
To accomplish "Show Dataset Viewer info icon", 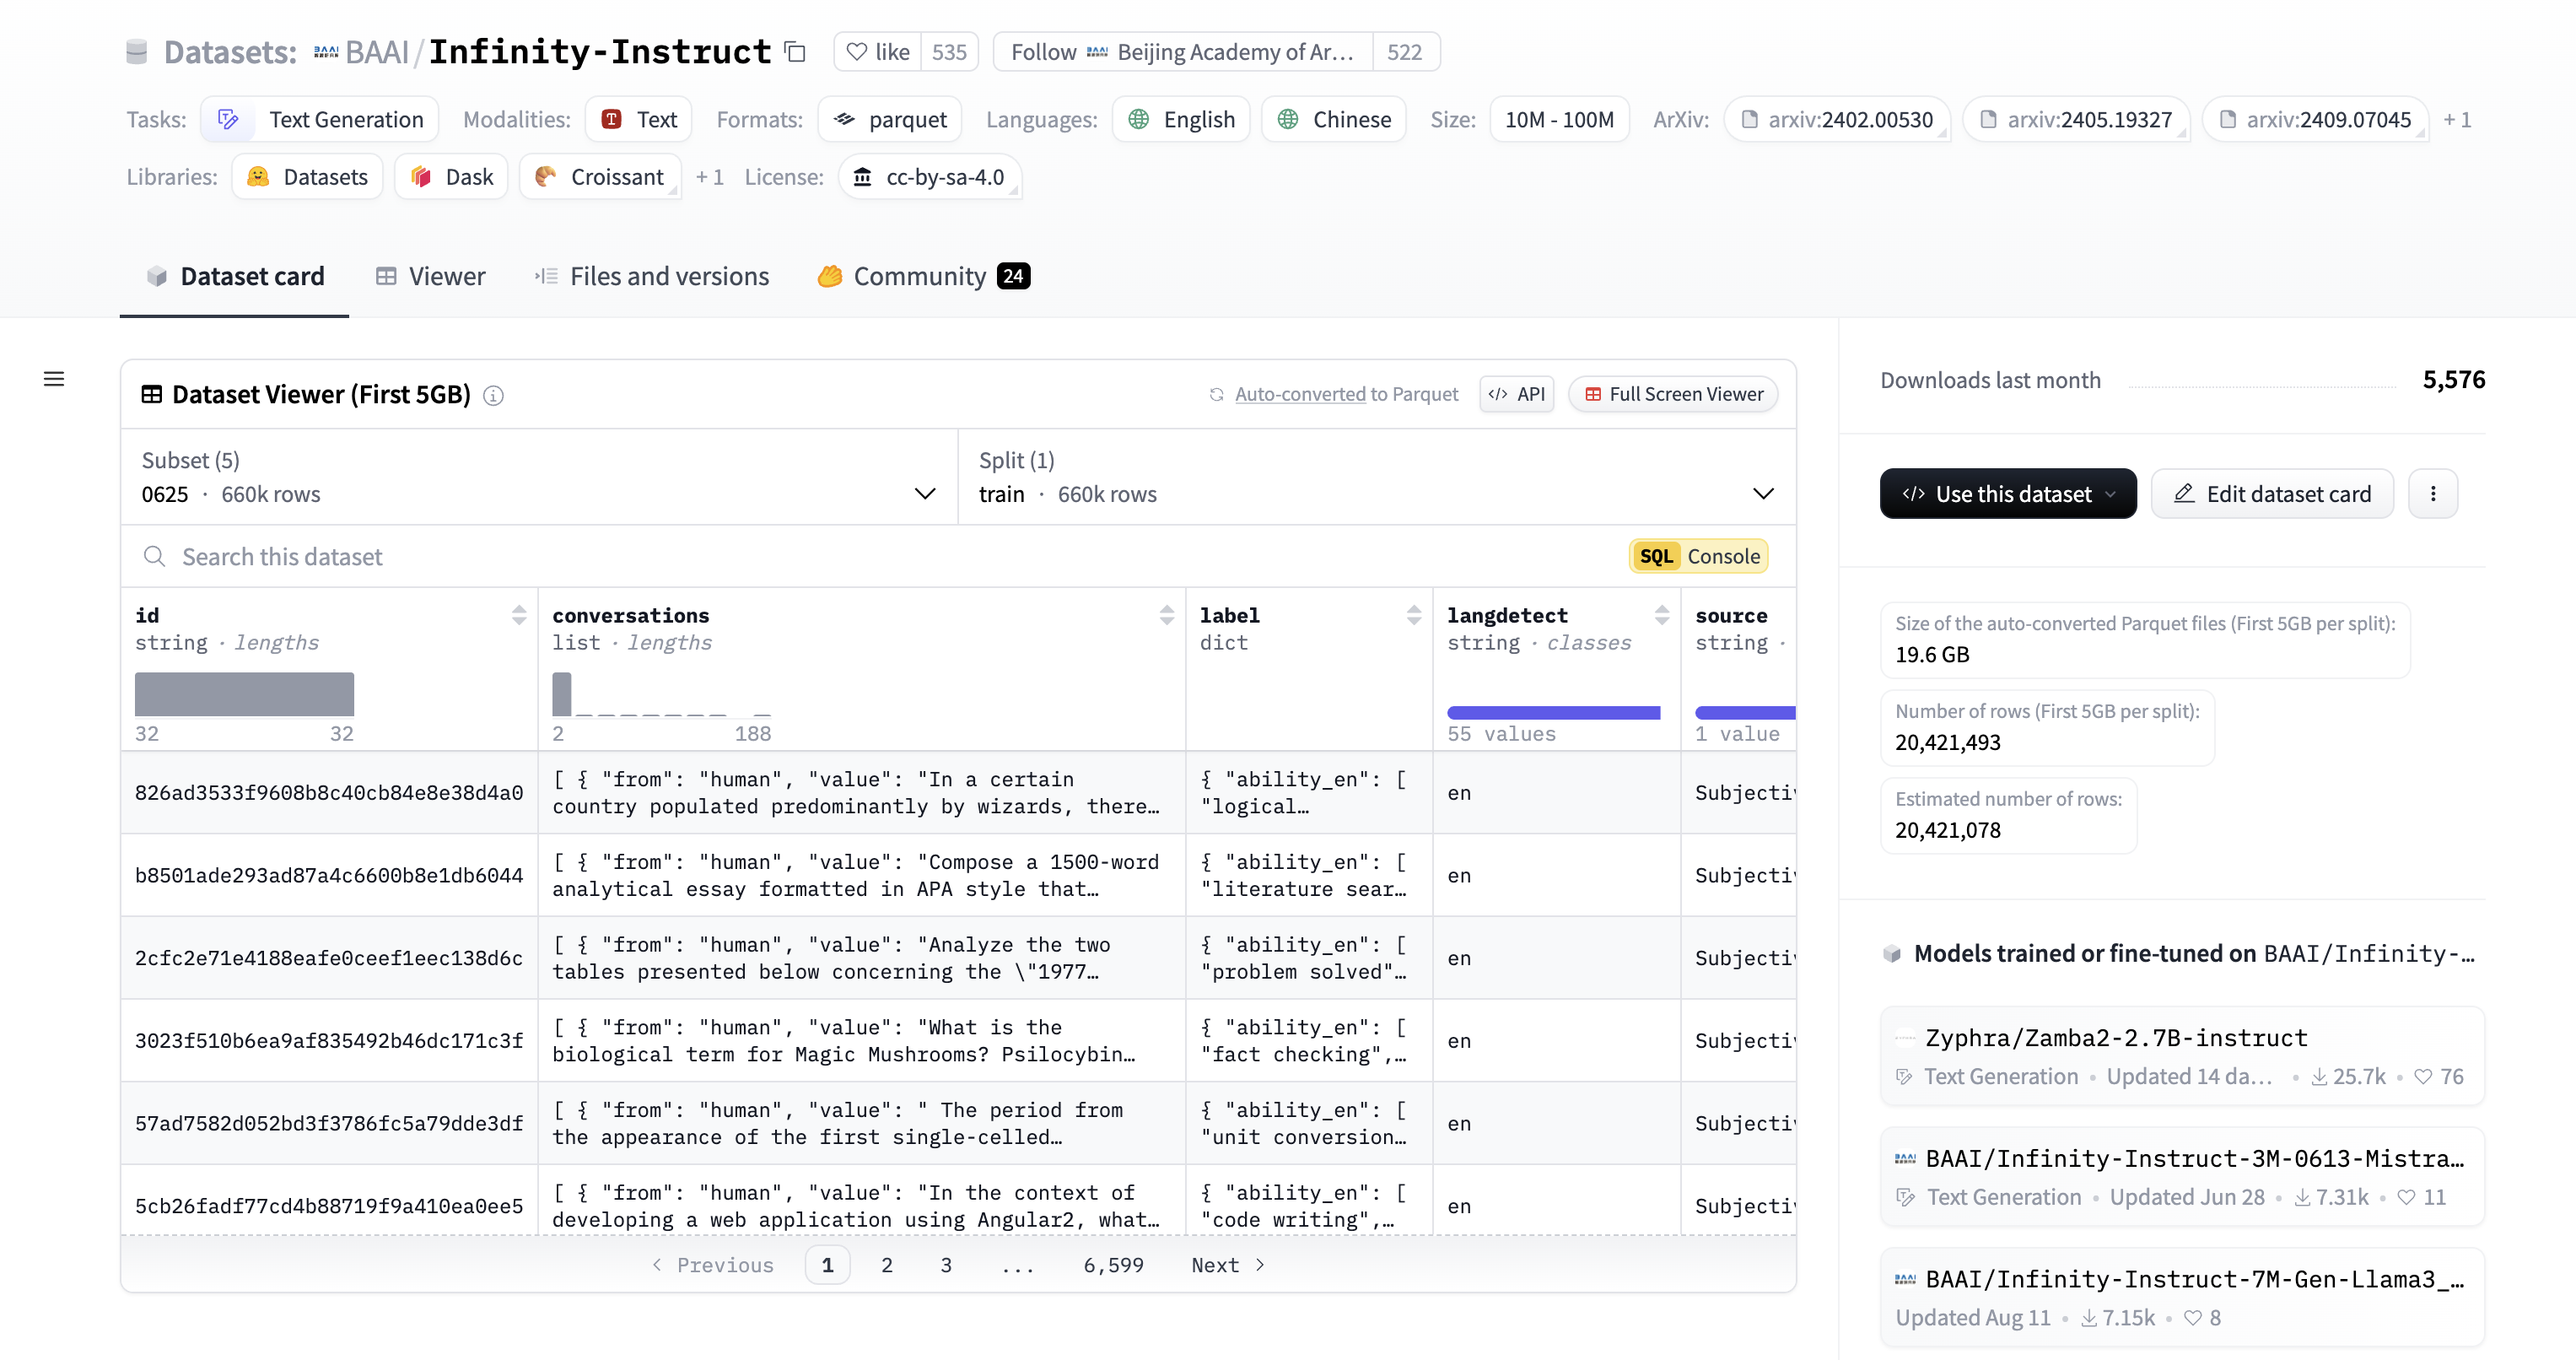I will pyautogui.click(x=493, y=396).
